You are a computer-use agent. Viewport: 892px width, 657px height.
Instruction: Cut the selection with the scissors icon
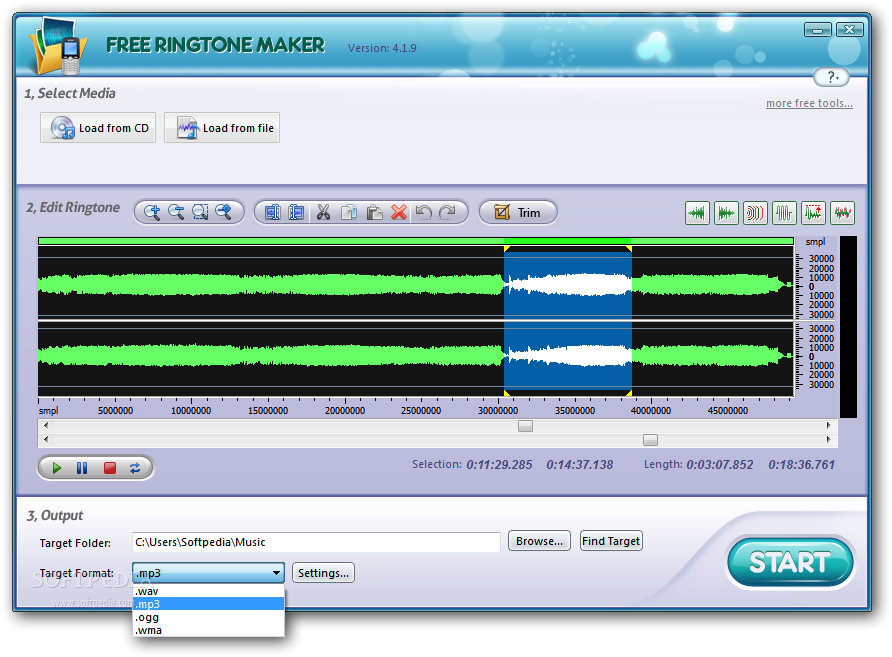pyautogui.click(x=323, y=213)
